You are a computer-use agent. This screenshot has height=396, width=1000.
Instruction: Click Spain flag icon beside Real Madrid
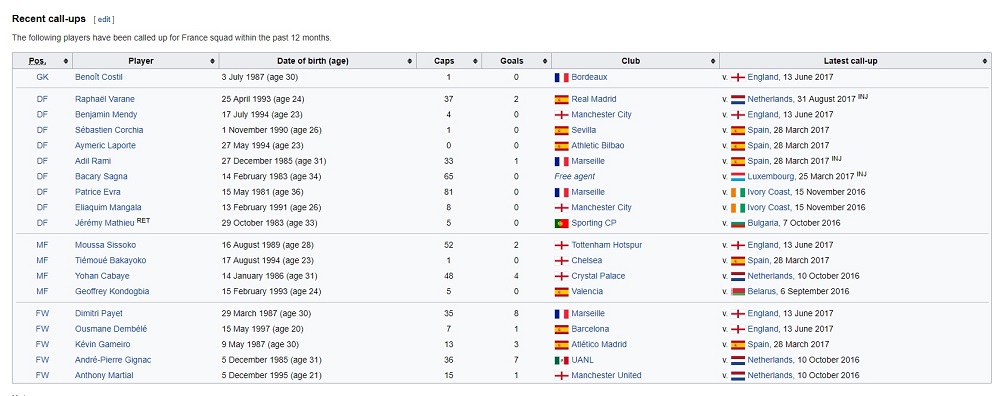click(x=561, y=99)
